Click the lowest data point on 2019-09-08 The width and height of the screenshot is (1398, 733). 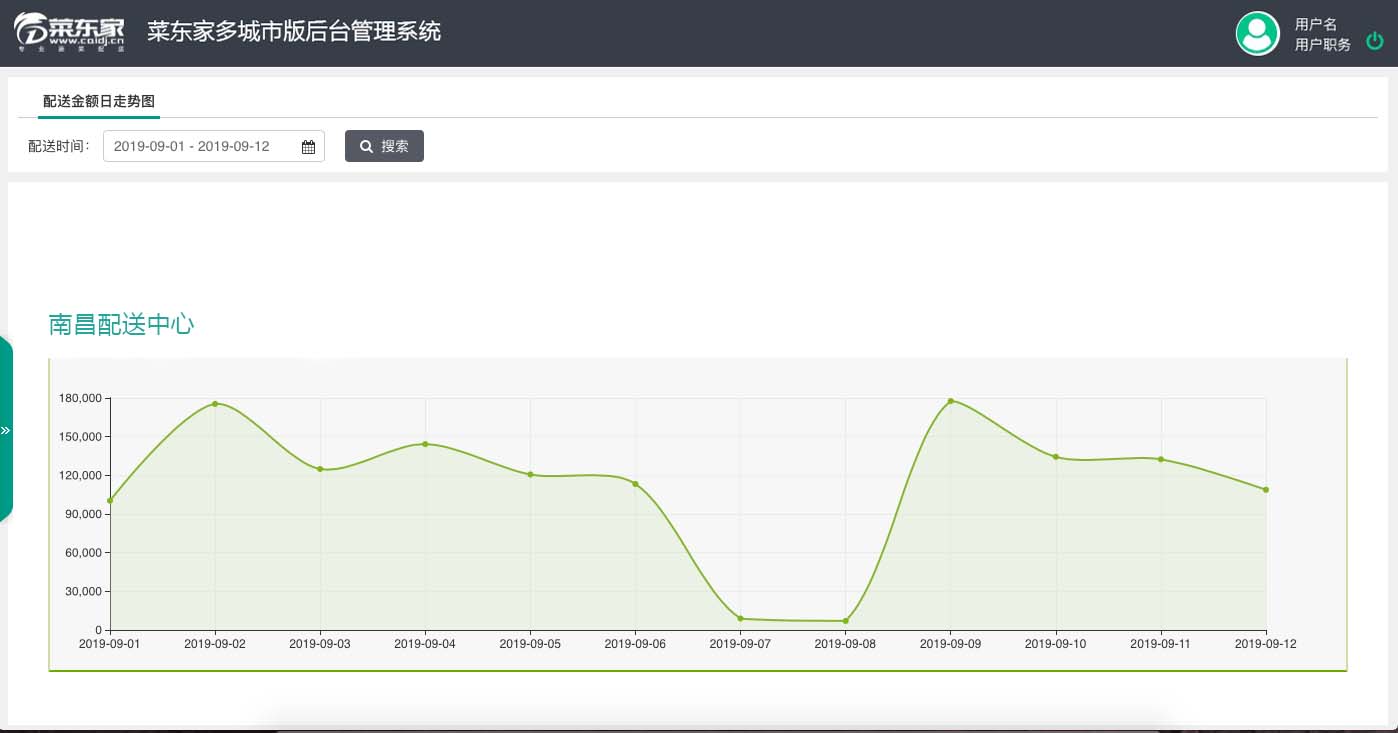pos(845,621)
